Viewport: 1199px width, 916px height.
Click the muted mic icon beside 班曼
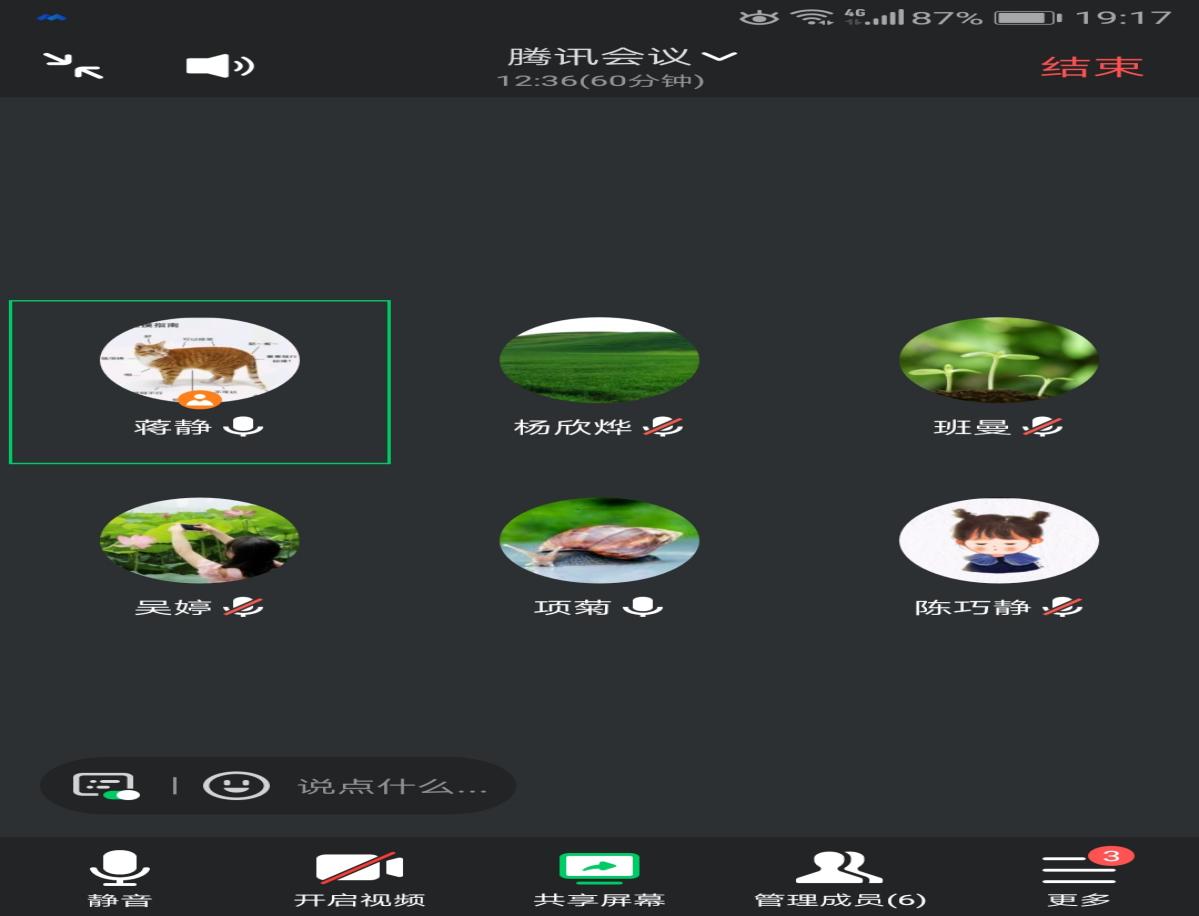tap(1042, 427)
